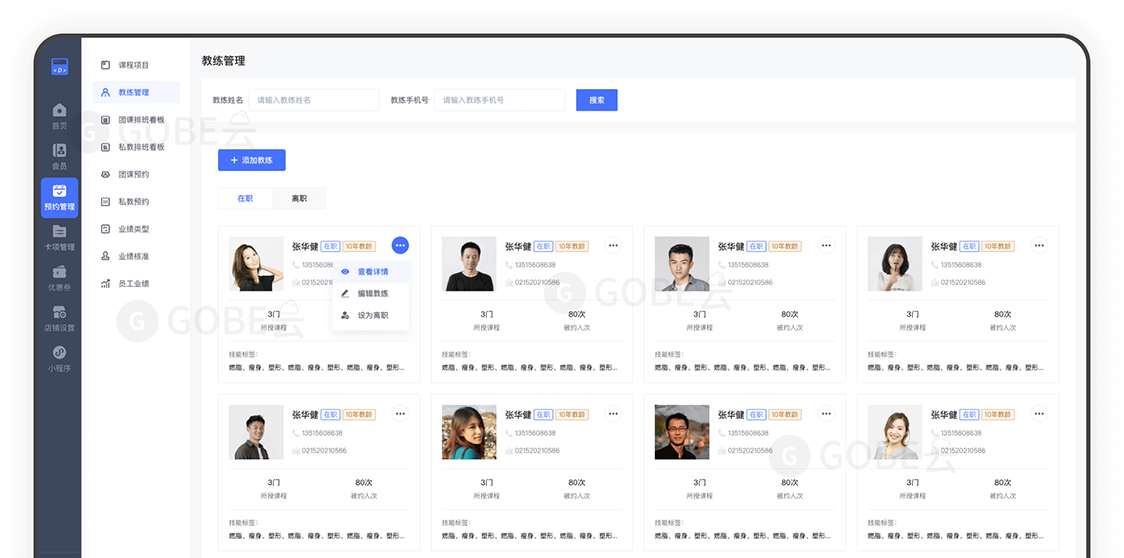Switch to the 离职 tab

point(299,198)
